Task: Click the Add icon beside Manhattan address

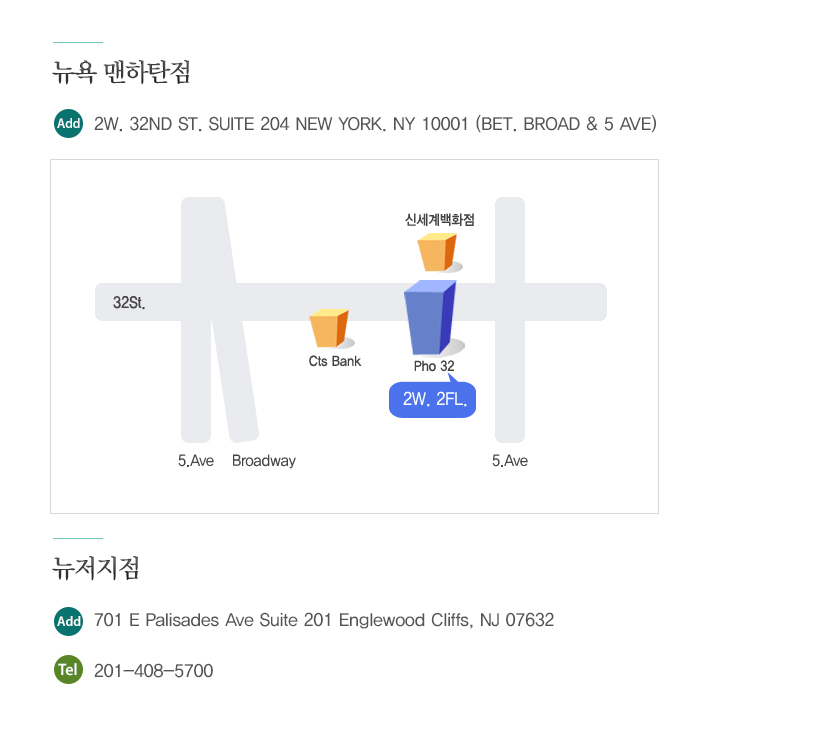Action: tap(69, 124)
